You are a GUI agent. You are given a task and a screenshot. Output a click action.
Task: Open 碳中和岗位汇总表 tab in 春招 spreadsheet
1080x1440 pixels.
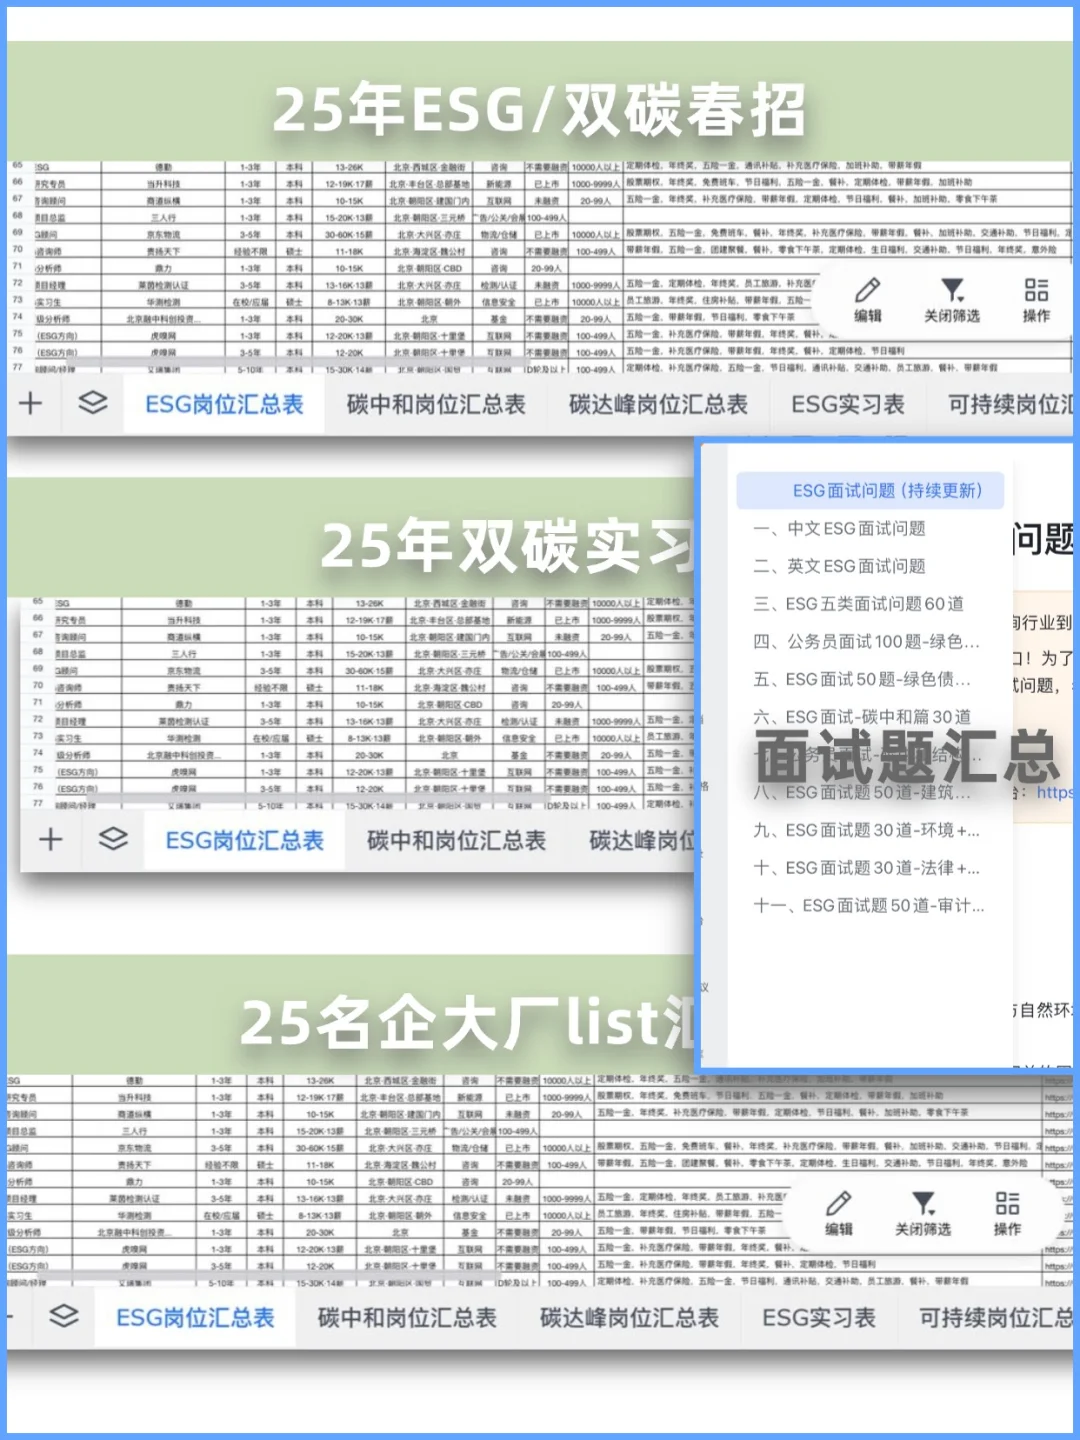436,405
